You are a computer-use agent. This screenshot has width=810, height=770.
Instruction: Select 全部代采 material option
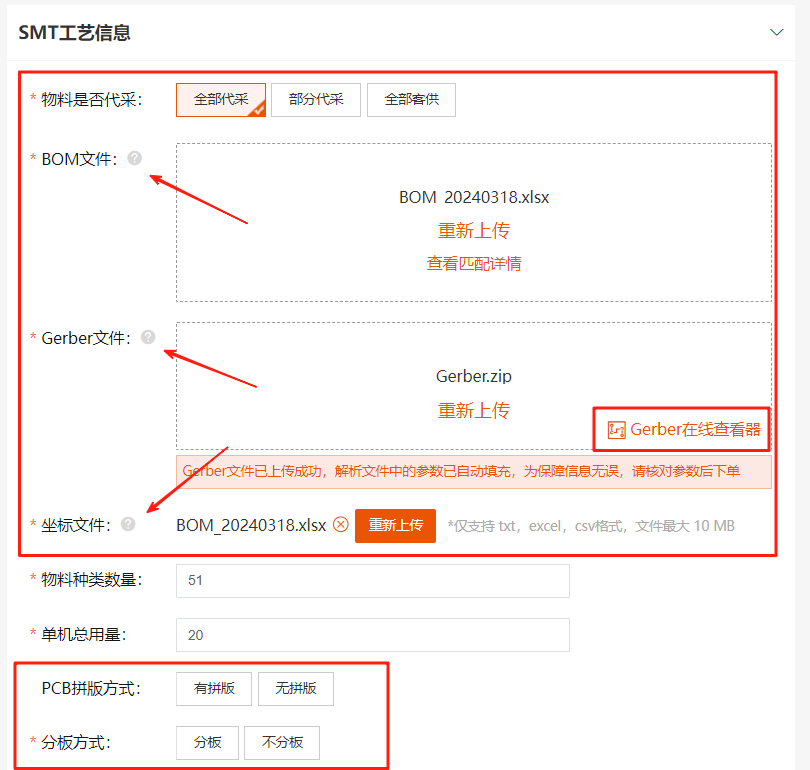click(221, 100)
